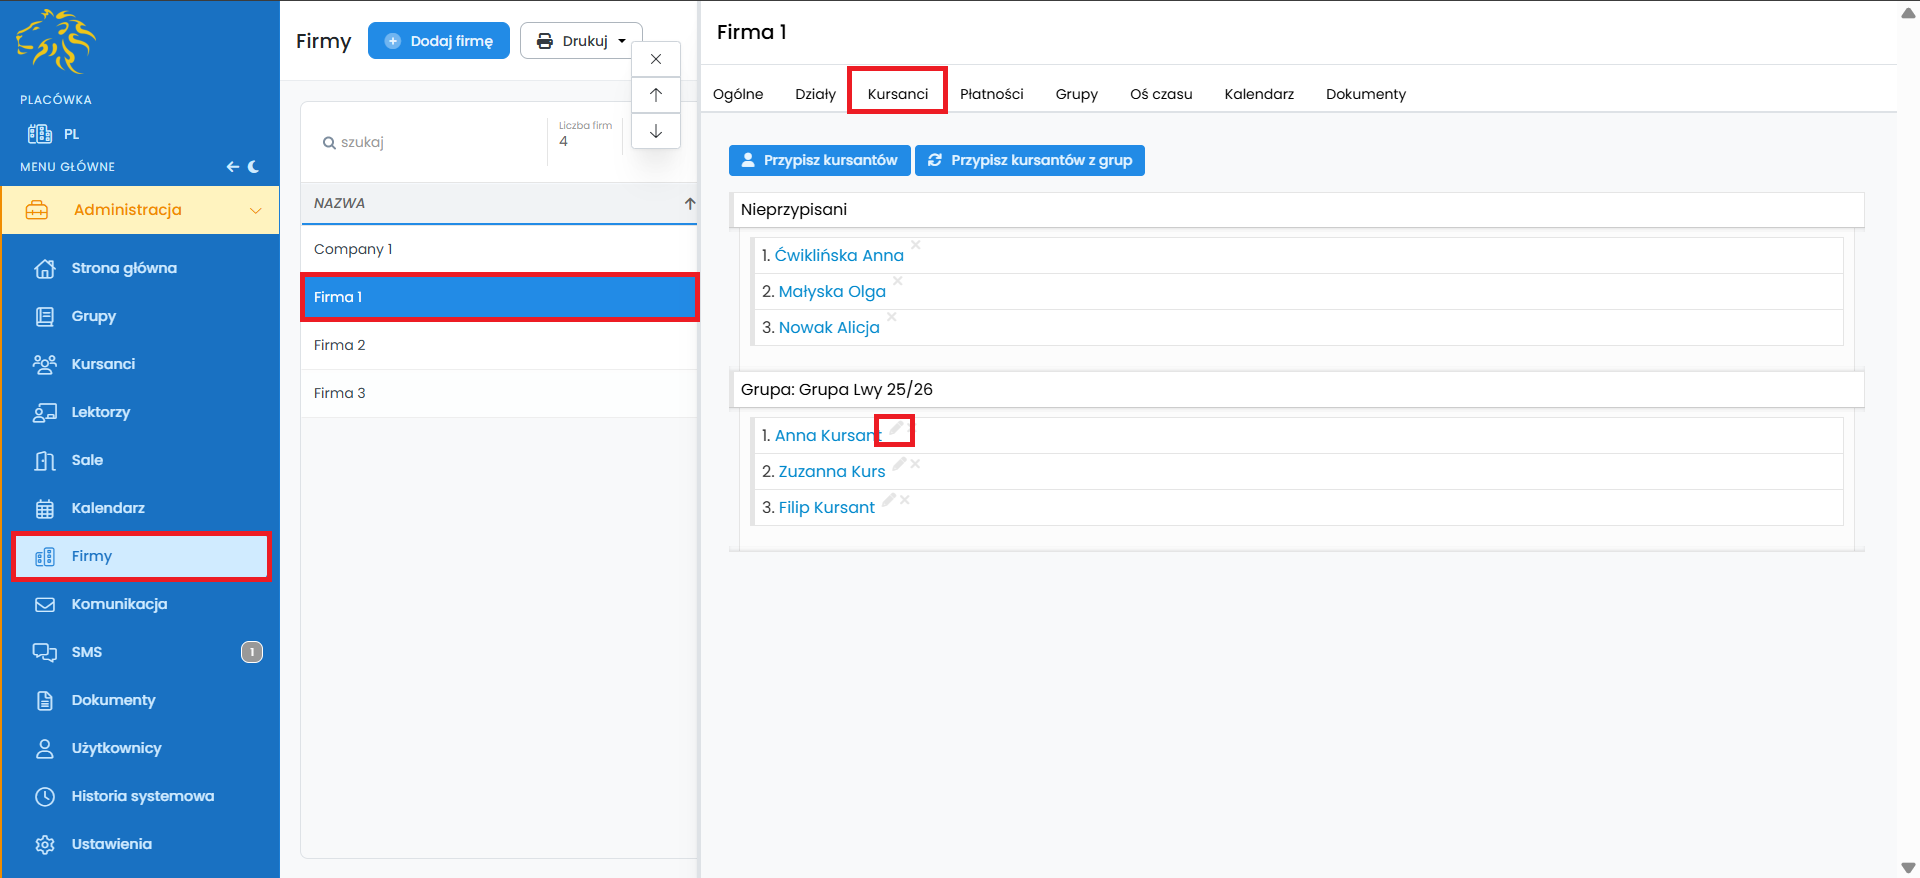Click the pencil edit icon beside Zuzanna Kurs
The width and height of the screenshot is (1920, 878).
(x=899, y=464)
